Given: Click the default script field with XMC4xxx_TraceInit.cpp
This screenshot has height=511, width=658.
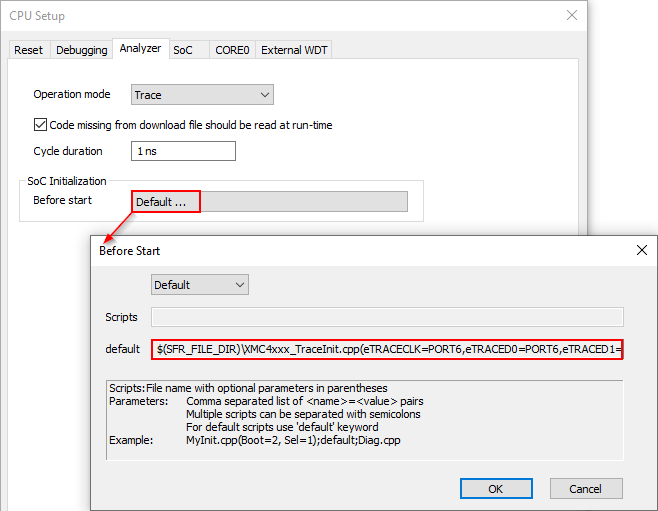Looking at the screenshot, I should coord(388,348).
